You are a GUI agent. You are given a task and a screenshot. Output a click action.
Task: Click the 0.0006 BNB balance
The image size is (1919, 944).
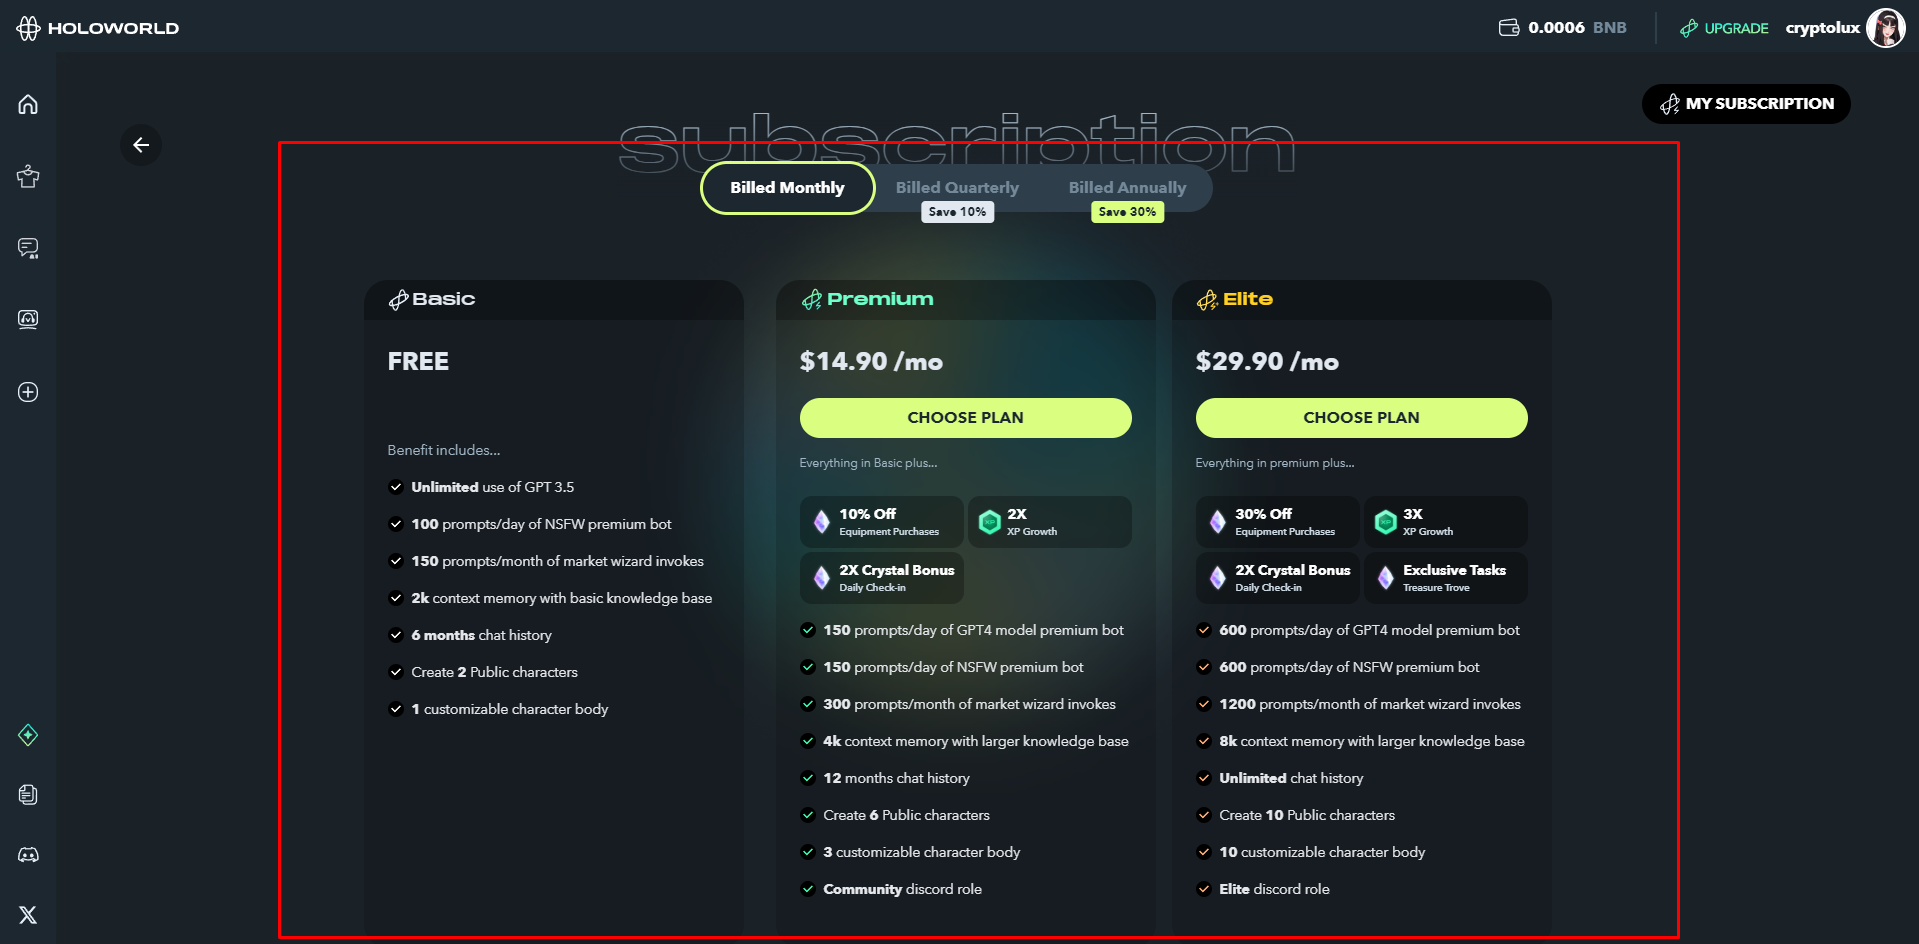click(1577, 28)
